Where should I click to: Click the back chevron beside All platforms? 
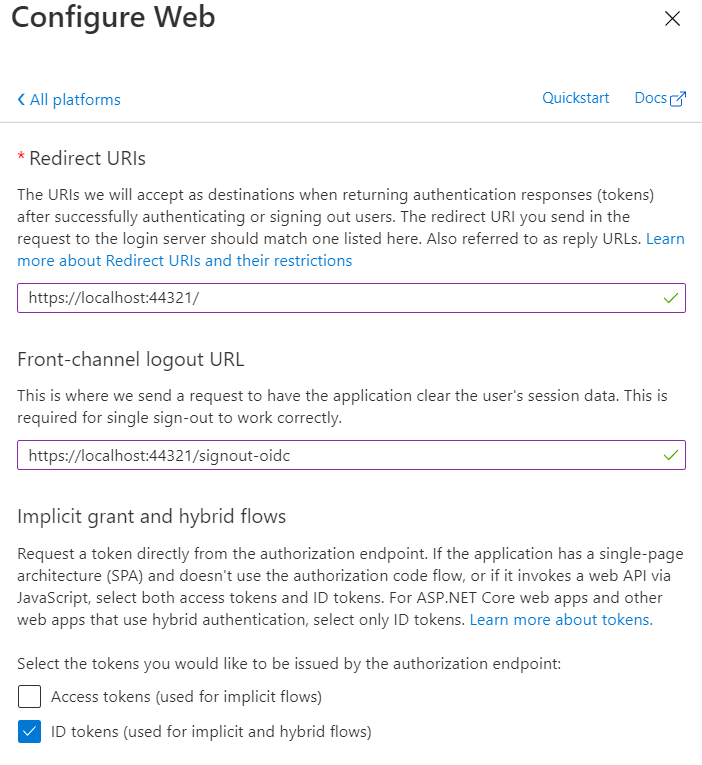[21, 100]
